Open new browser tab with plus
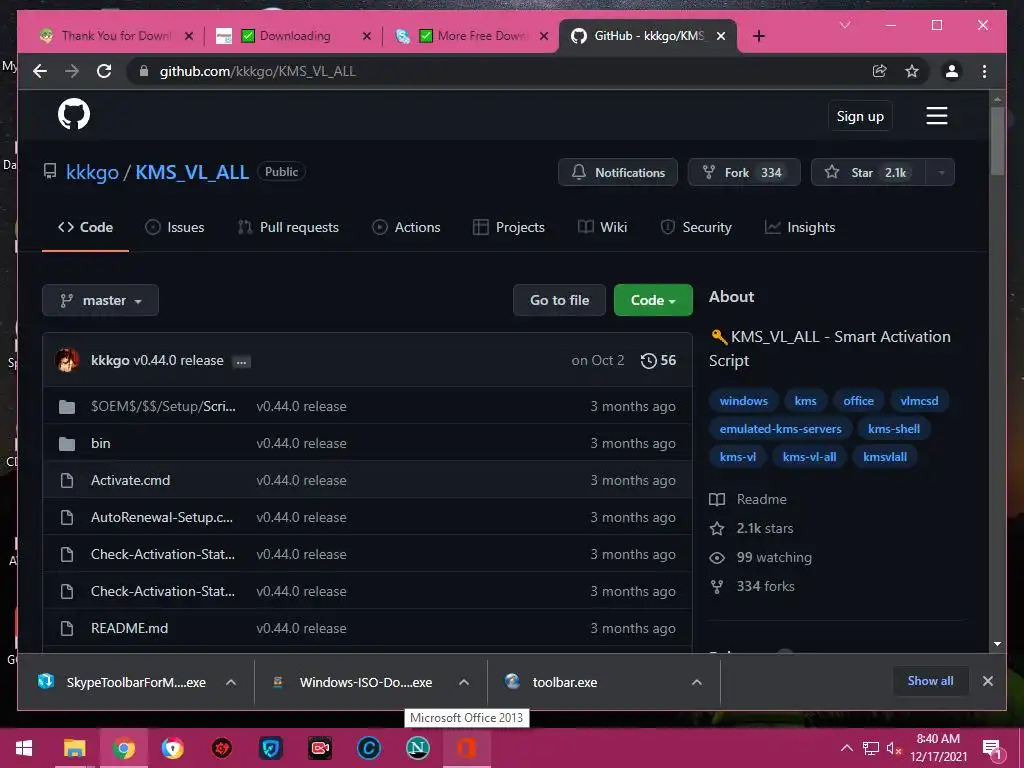The image size is (1024, 768). pos(758,36)
